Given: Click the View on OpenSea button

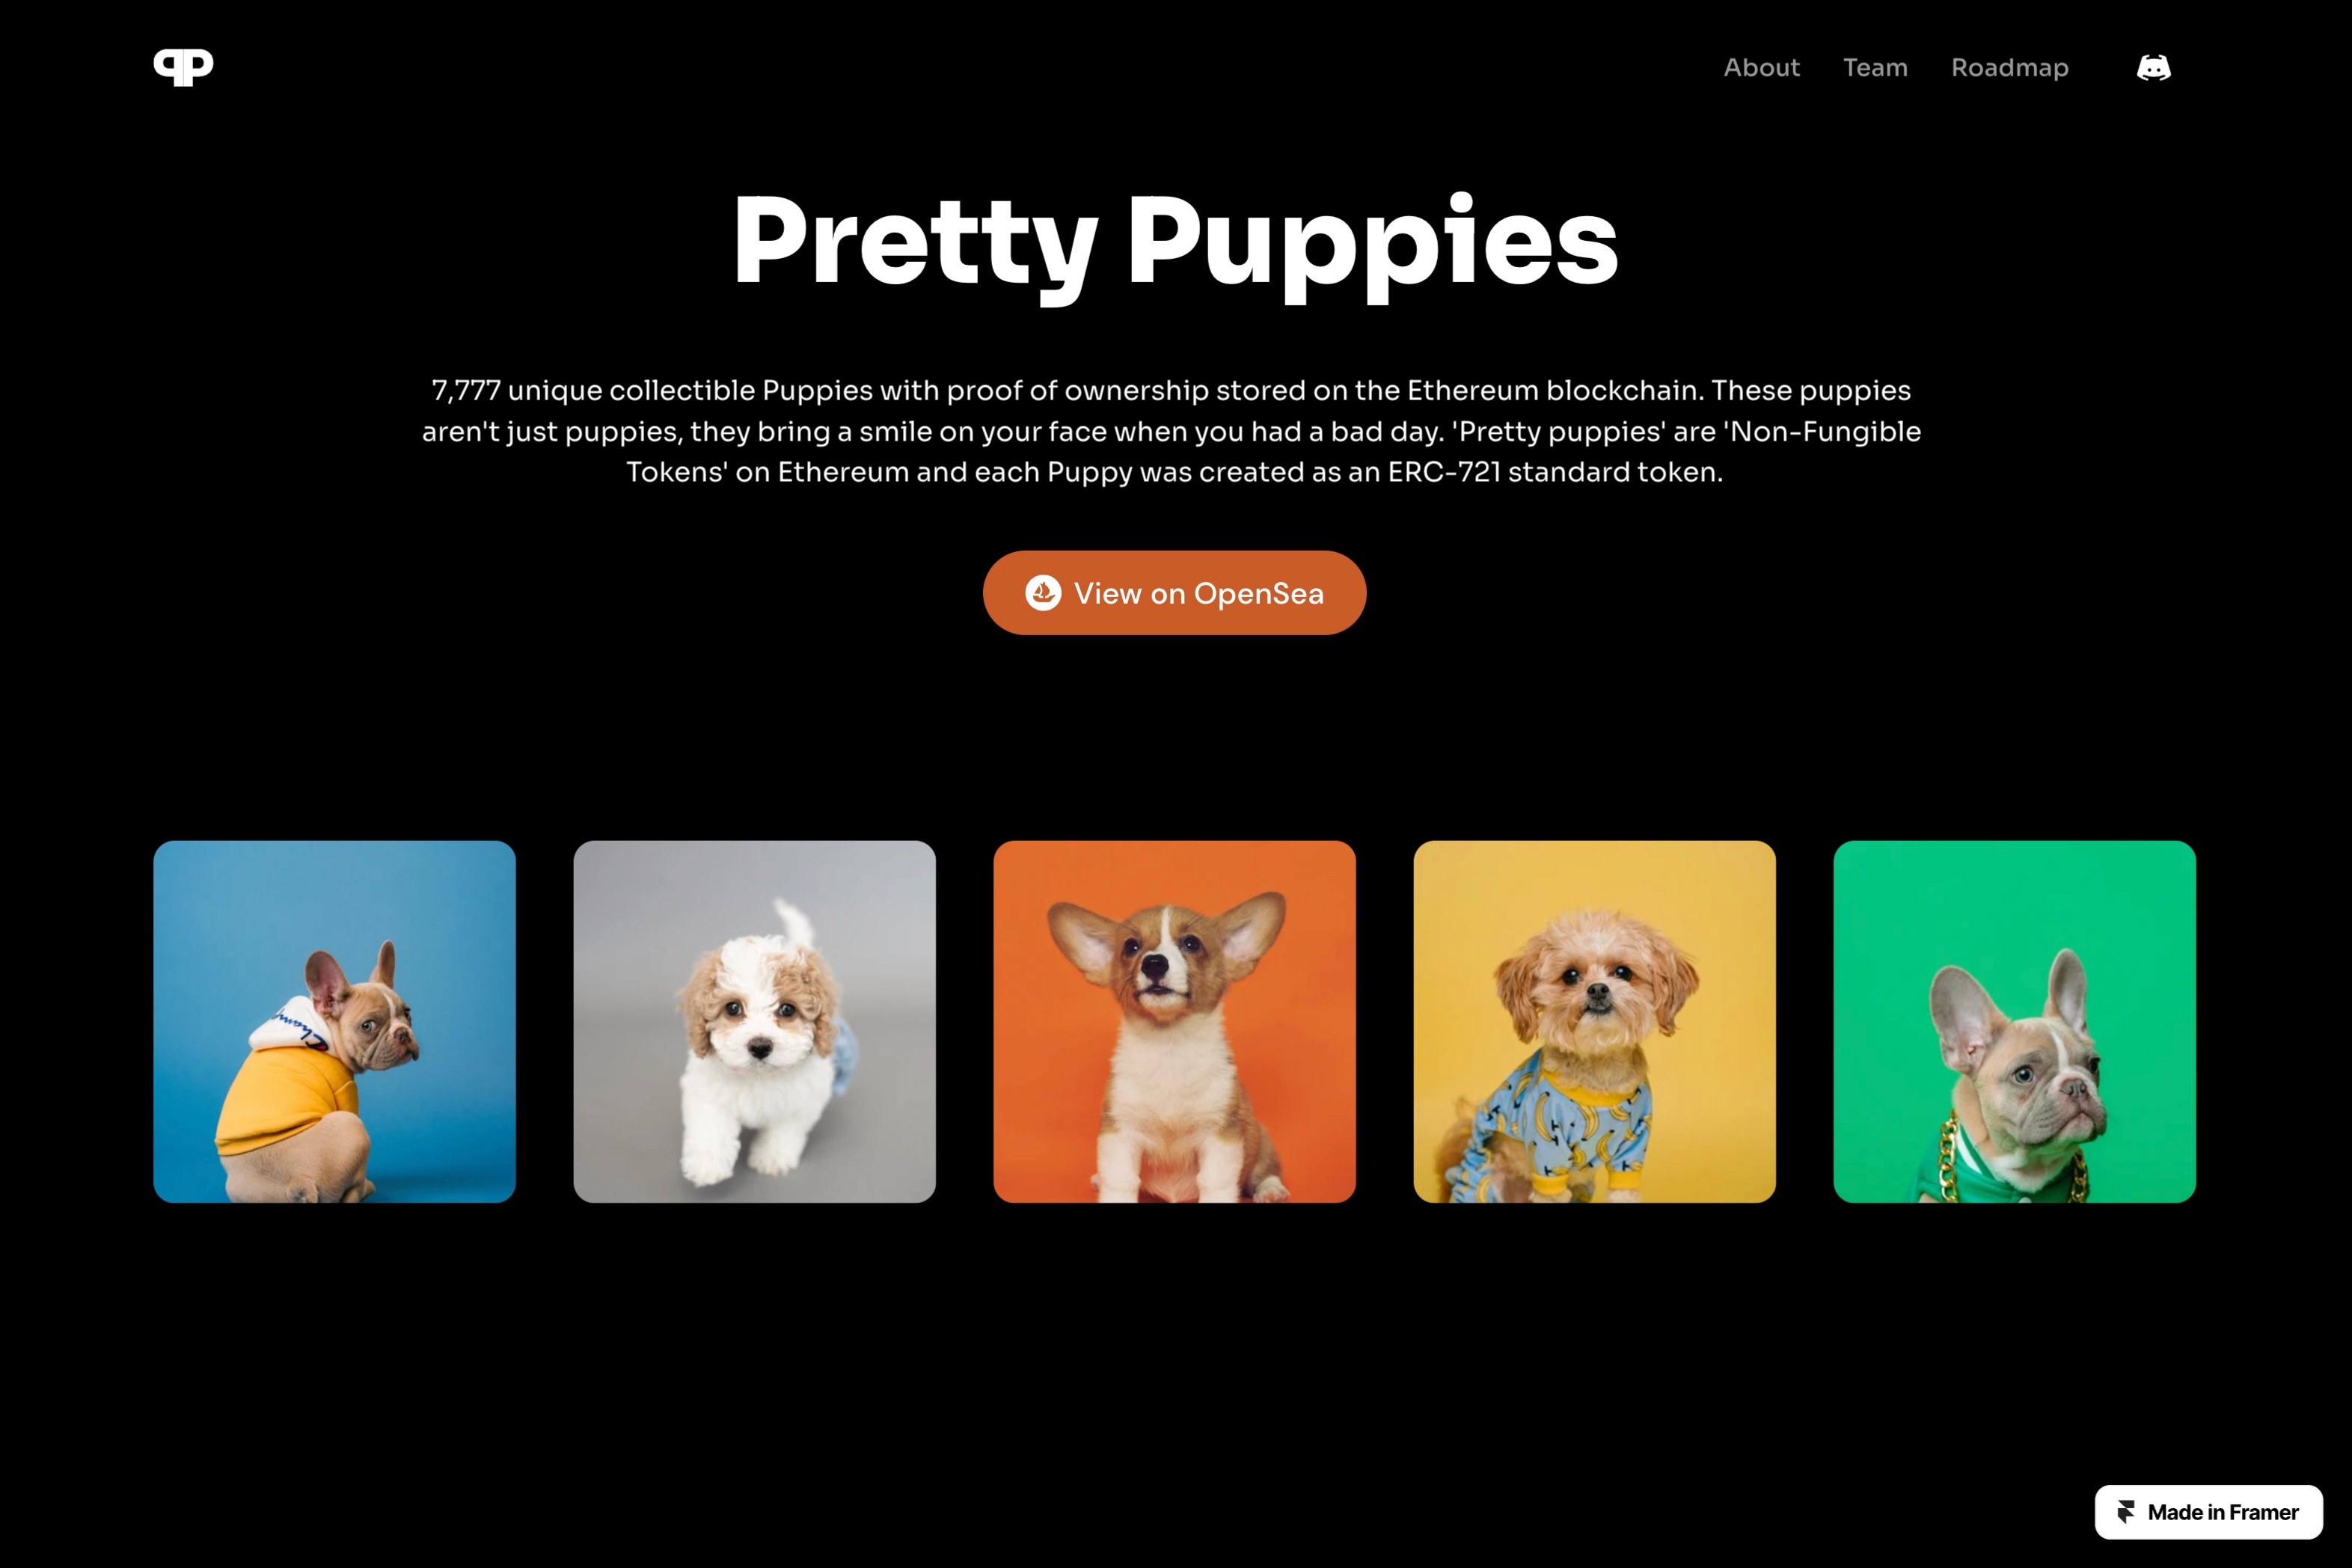Looking at the screenshot, I should click(1174, 593).
